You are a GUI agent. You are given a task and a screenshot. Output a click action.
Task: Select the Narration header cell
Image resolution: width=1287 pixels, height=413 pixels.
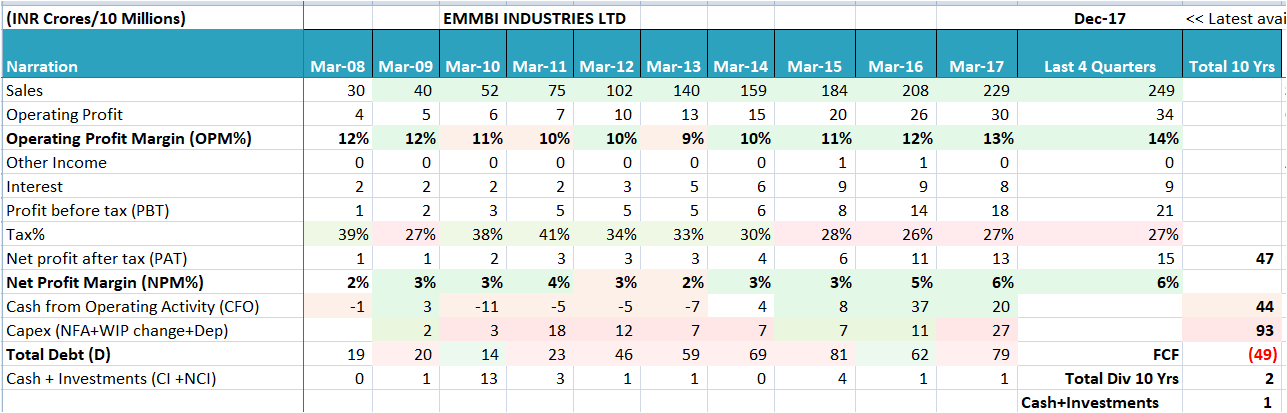click(x=42, y=67)
